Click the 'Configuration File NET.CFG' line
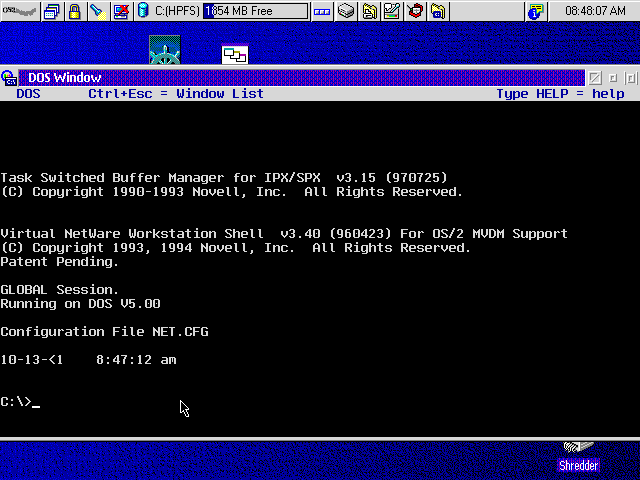 [104, 332]
